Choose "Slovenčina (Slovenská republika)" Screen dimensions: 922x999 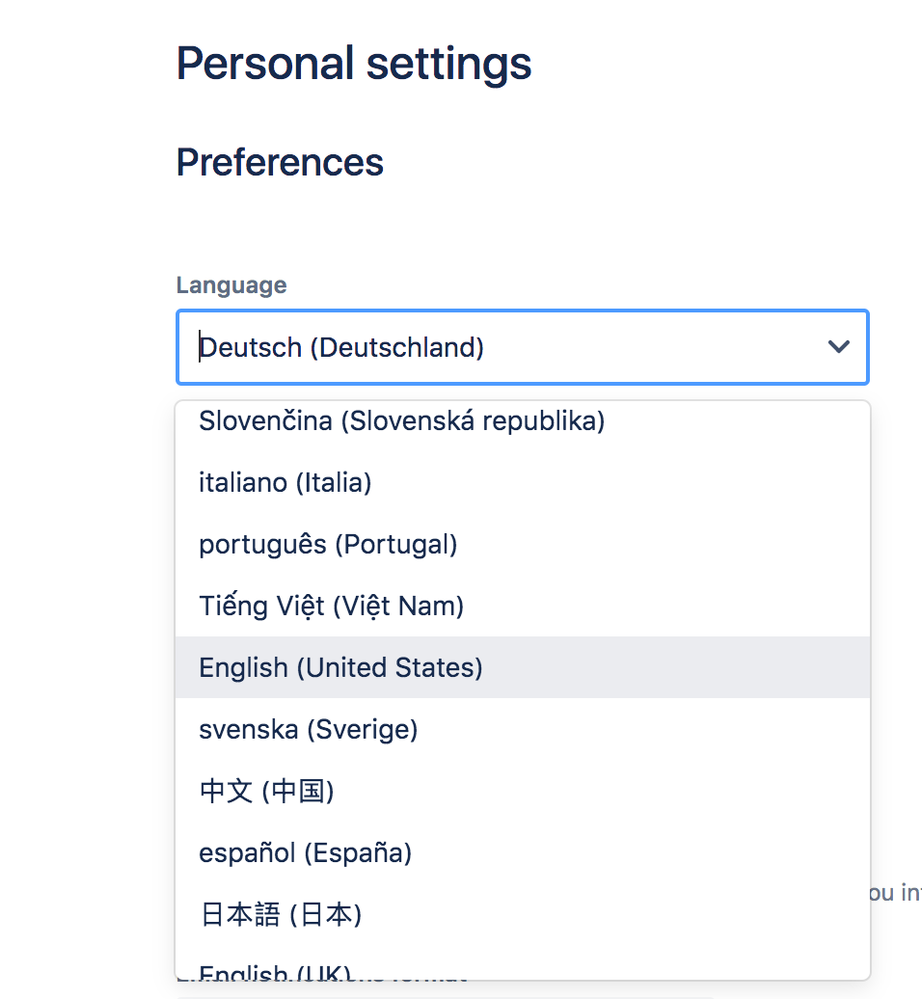pos(400,421)
